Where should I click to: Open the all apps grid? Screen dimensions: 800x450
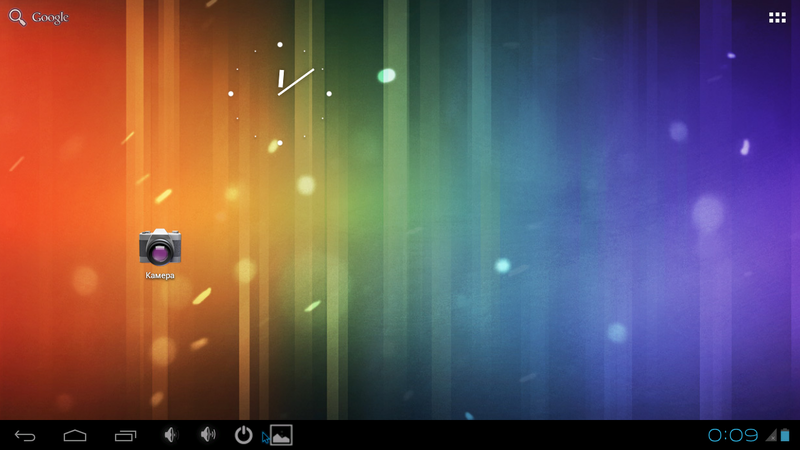pyautogui.click(x=777, y=18)
